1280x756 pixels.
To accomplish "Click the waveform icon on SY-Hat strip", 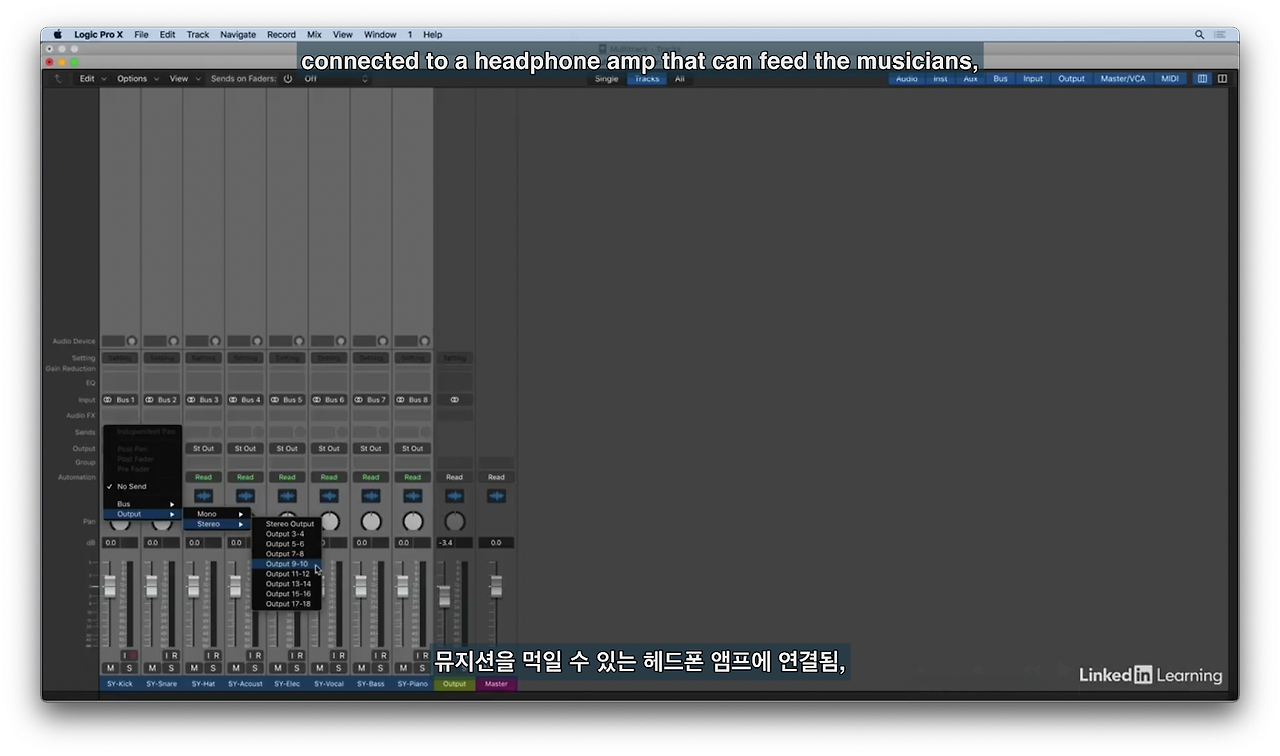I will coord(204,496).
